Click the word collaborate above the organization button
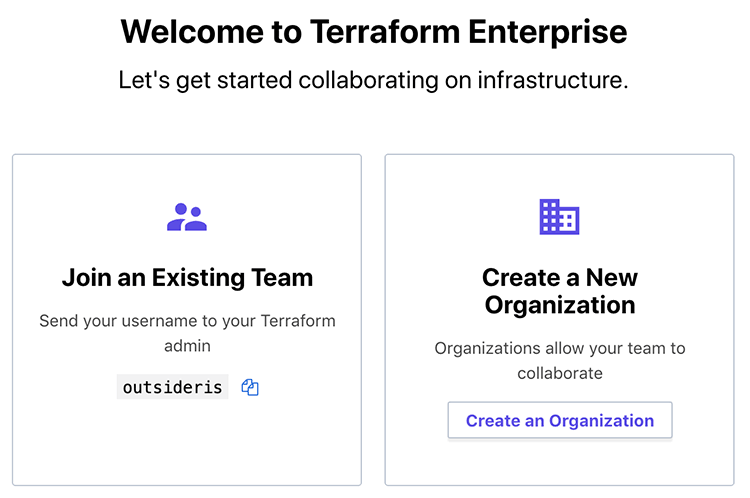The image size is (750, 498). [x=560, y=373]
